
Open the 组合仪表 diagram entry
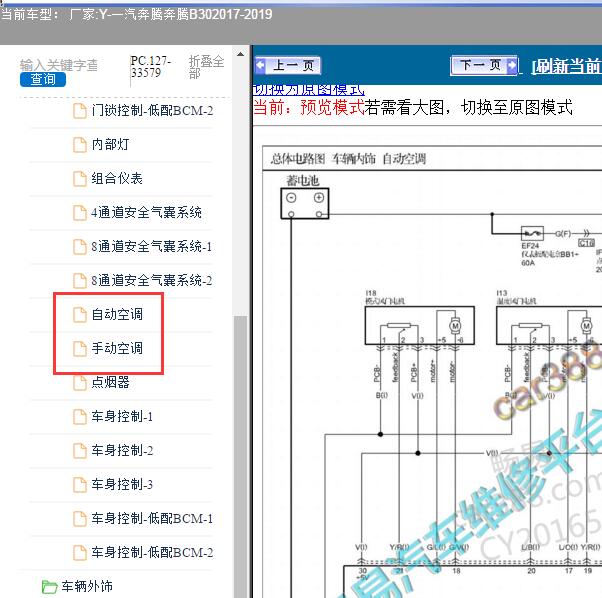(117, 178)
